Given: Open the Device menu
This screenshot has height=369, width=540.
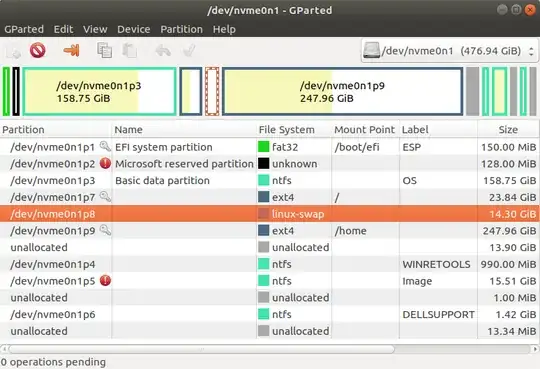Looking at the screenshot, I should 134,29.
